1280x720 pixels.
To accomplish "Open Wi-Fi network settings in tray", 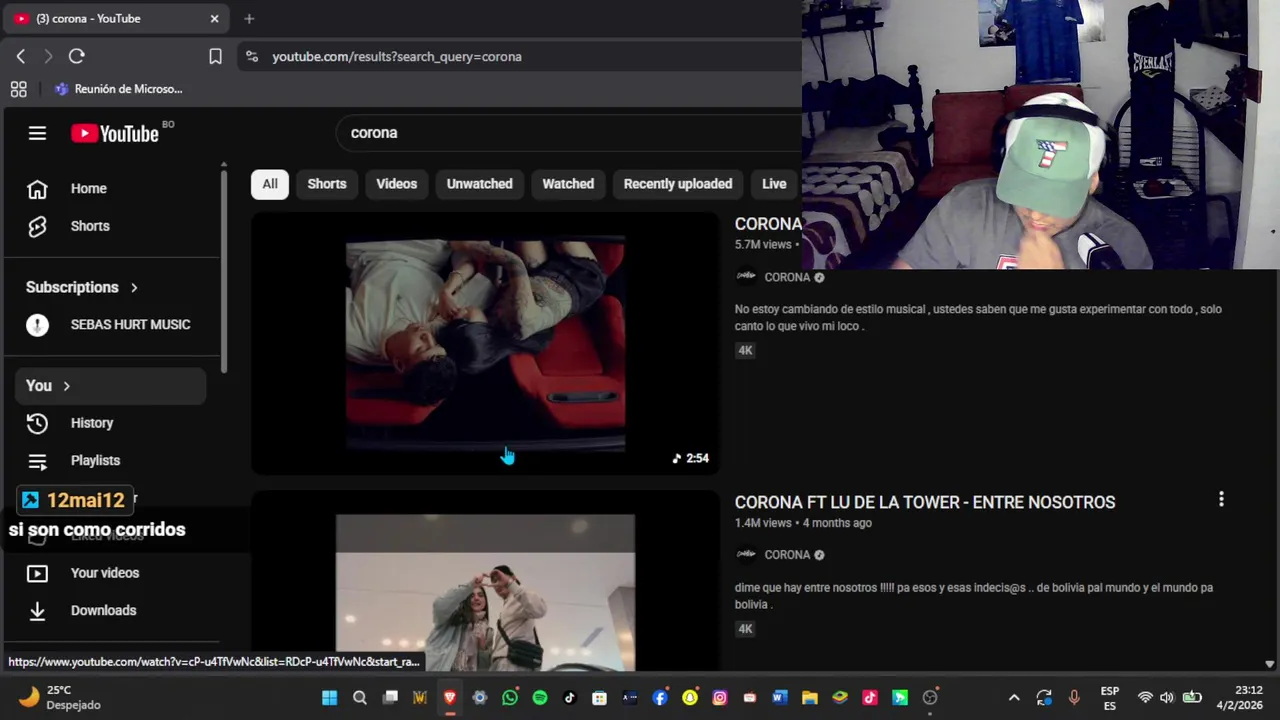I will pos(1145,698).
